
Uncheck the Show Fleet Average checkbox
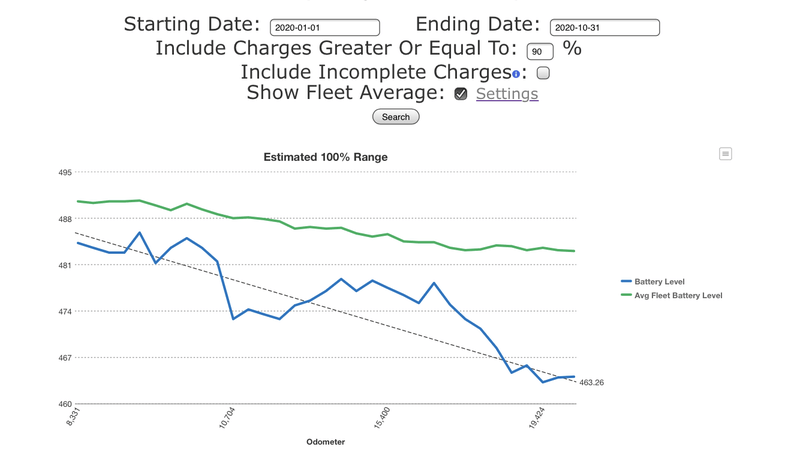click(460, 94)
